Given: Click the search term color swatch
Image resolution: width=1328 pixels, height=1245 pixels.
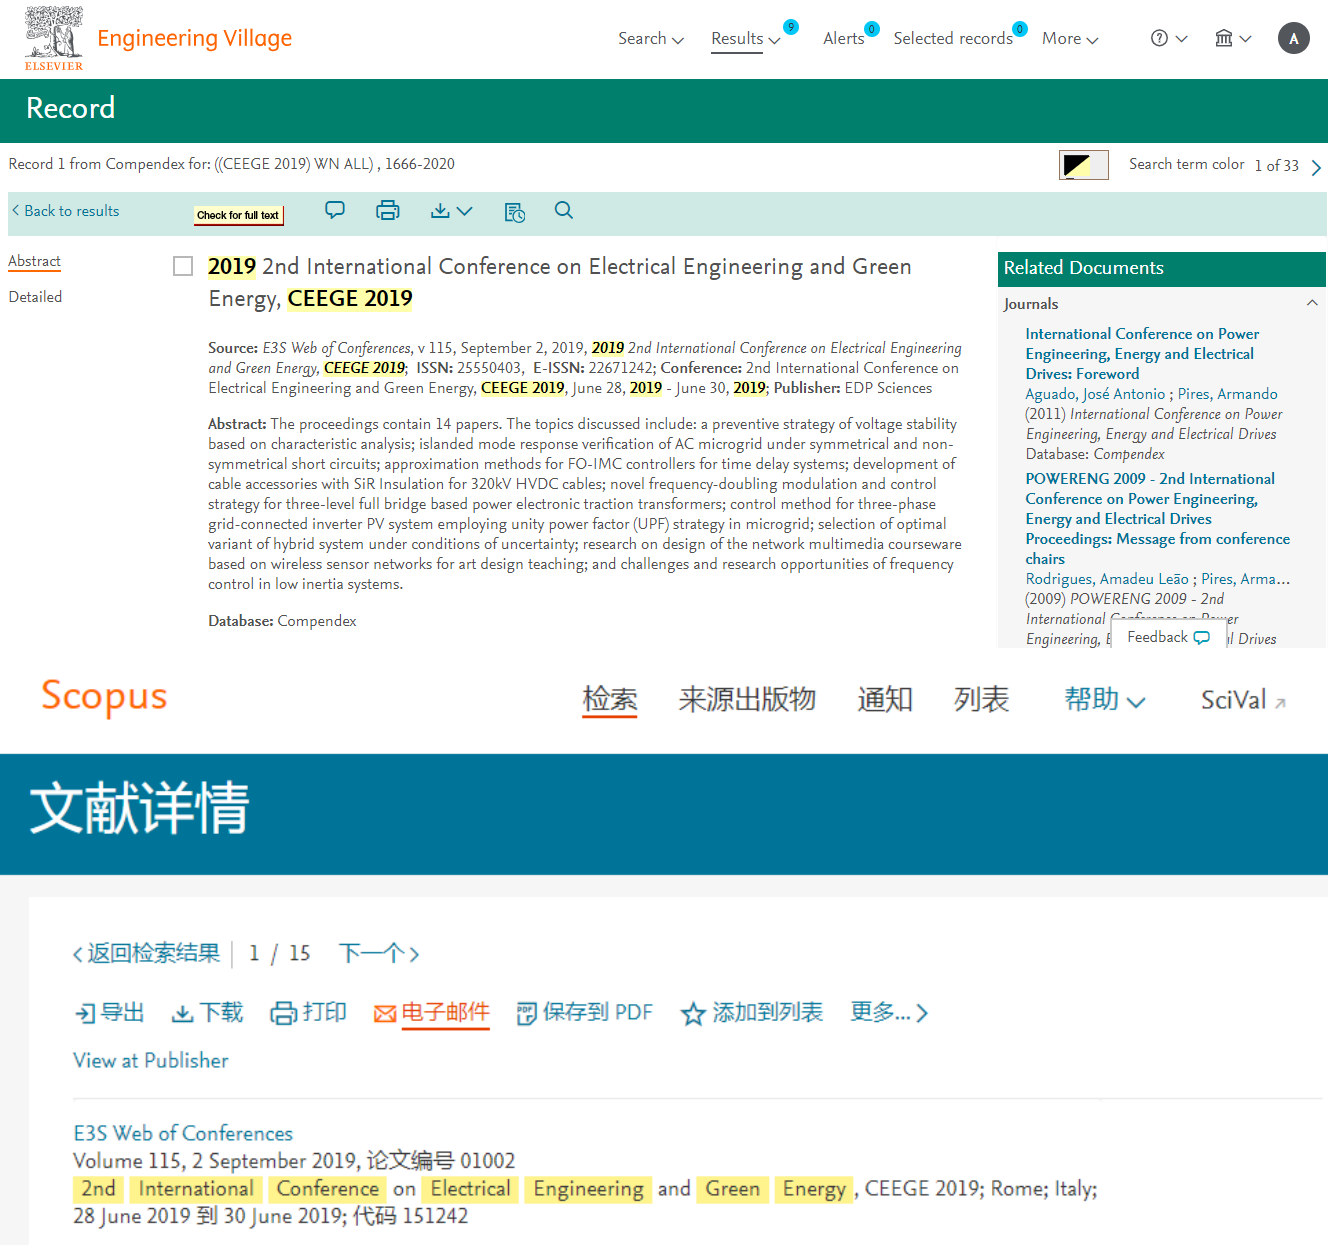Looking at the screenshot, I should coord(1083,165).
